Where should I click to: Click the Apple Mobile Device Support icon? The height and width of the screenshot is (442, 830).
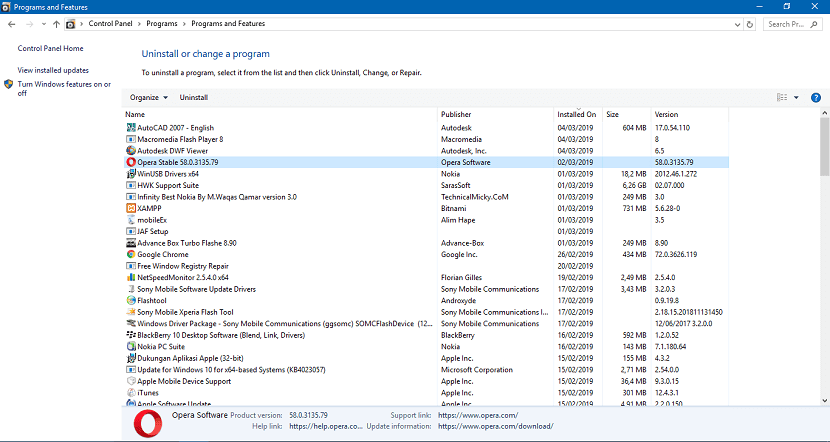coord(131,381)
